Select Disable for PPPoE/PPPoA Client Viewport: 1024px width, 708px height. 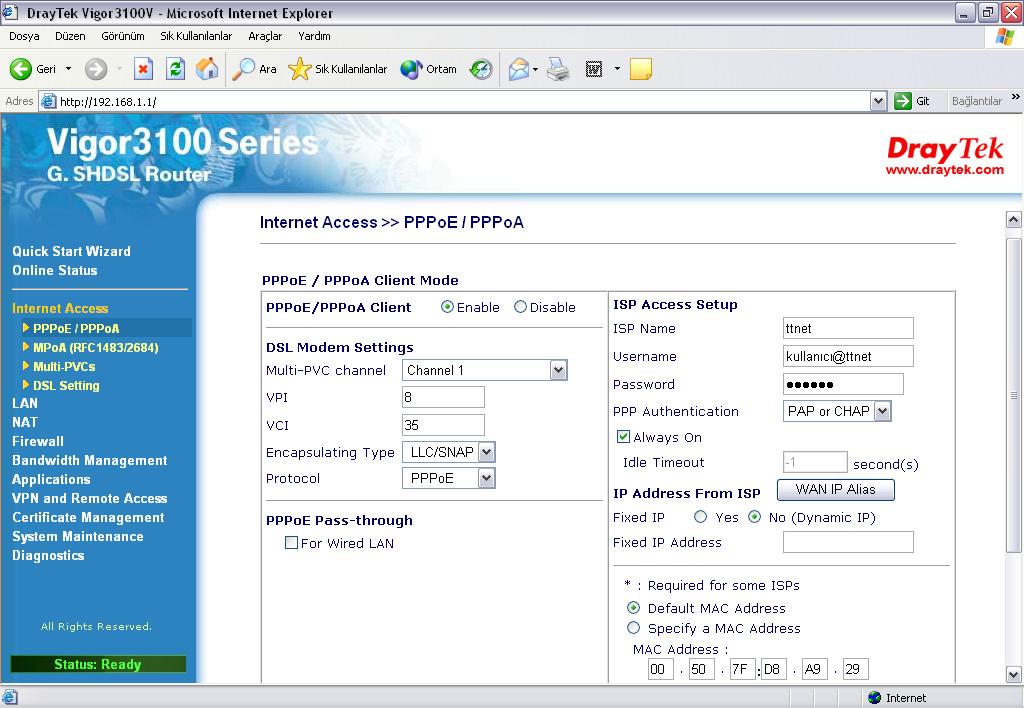tap(520, 307)
